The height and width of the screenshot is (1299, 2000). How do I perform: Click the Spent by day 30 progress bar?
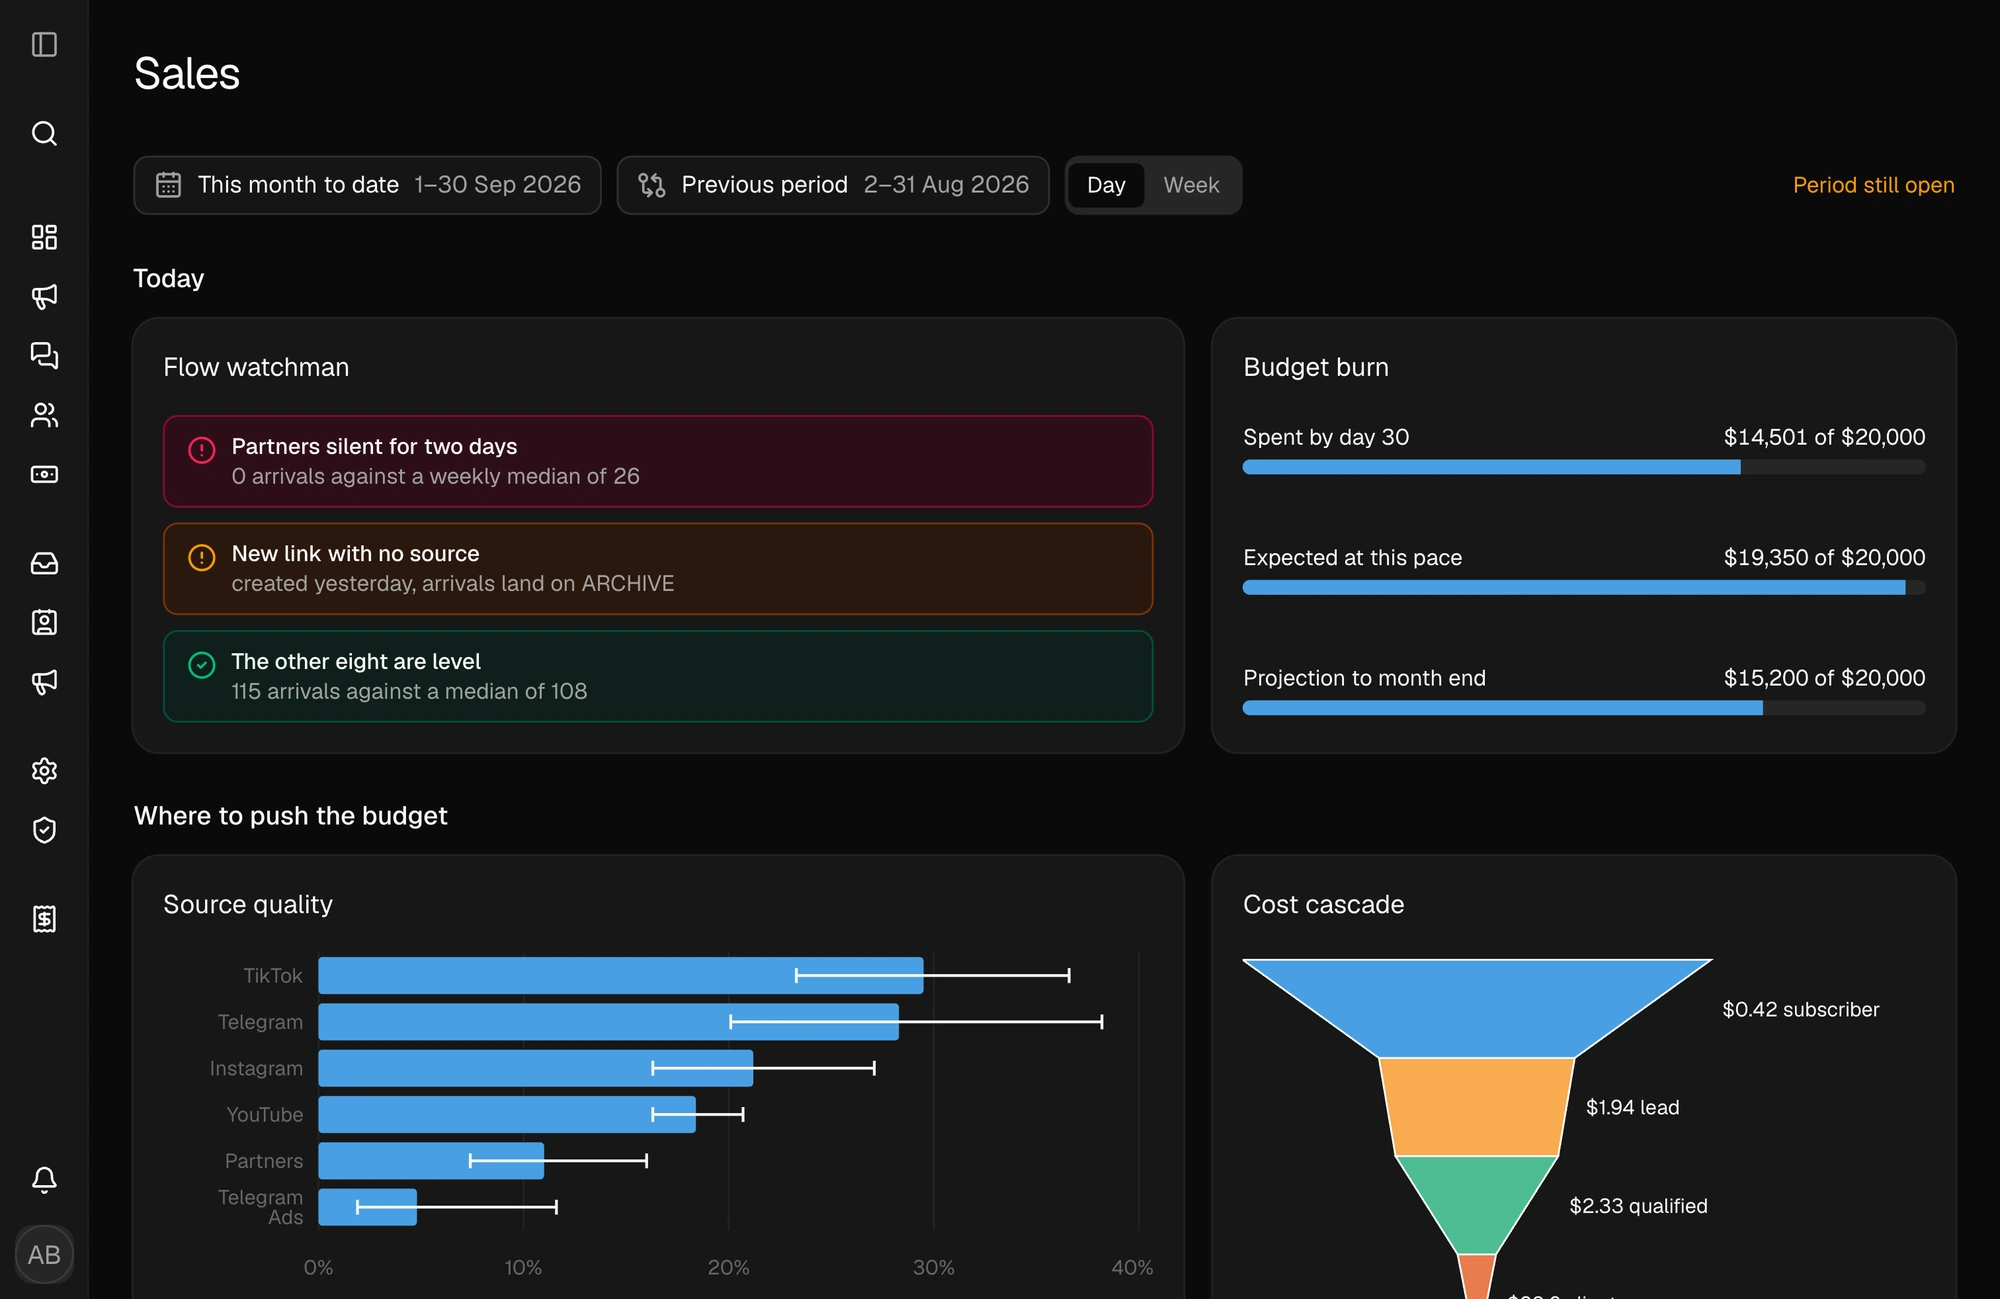pyautogui.click(x=1584, y=467)
